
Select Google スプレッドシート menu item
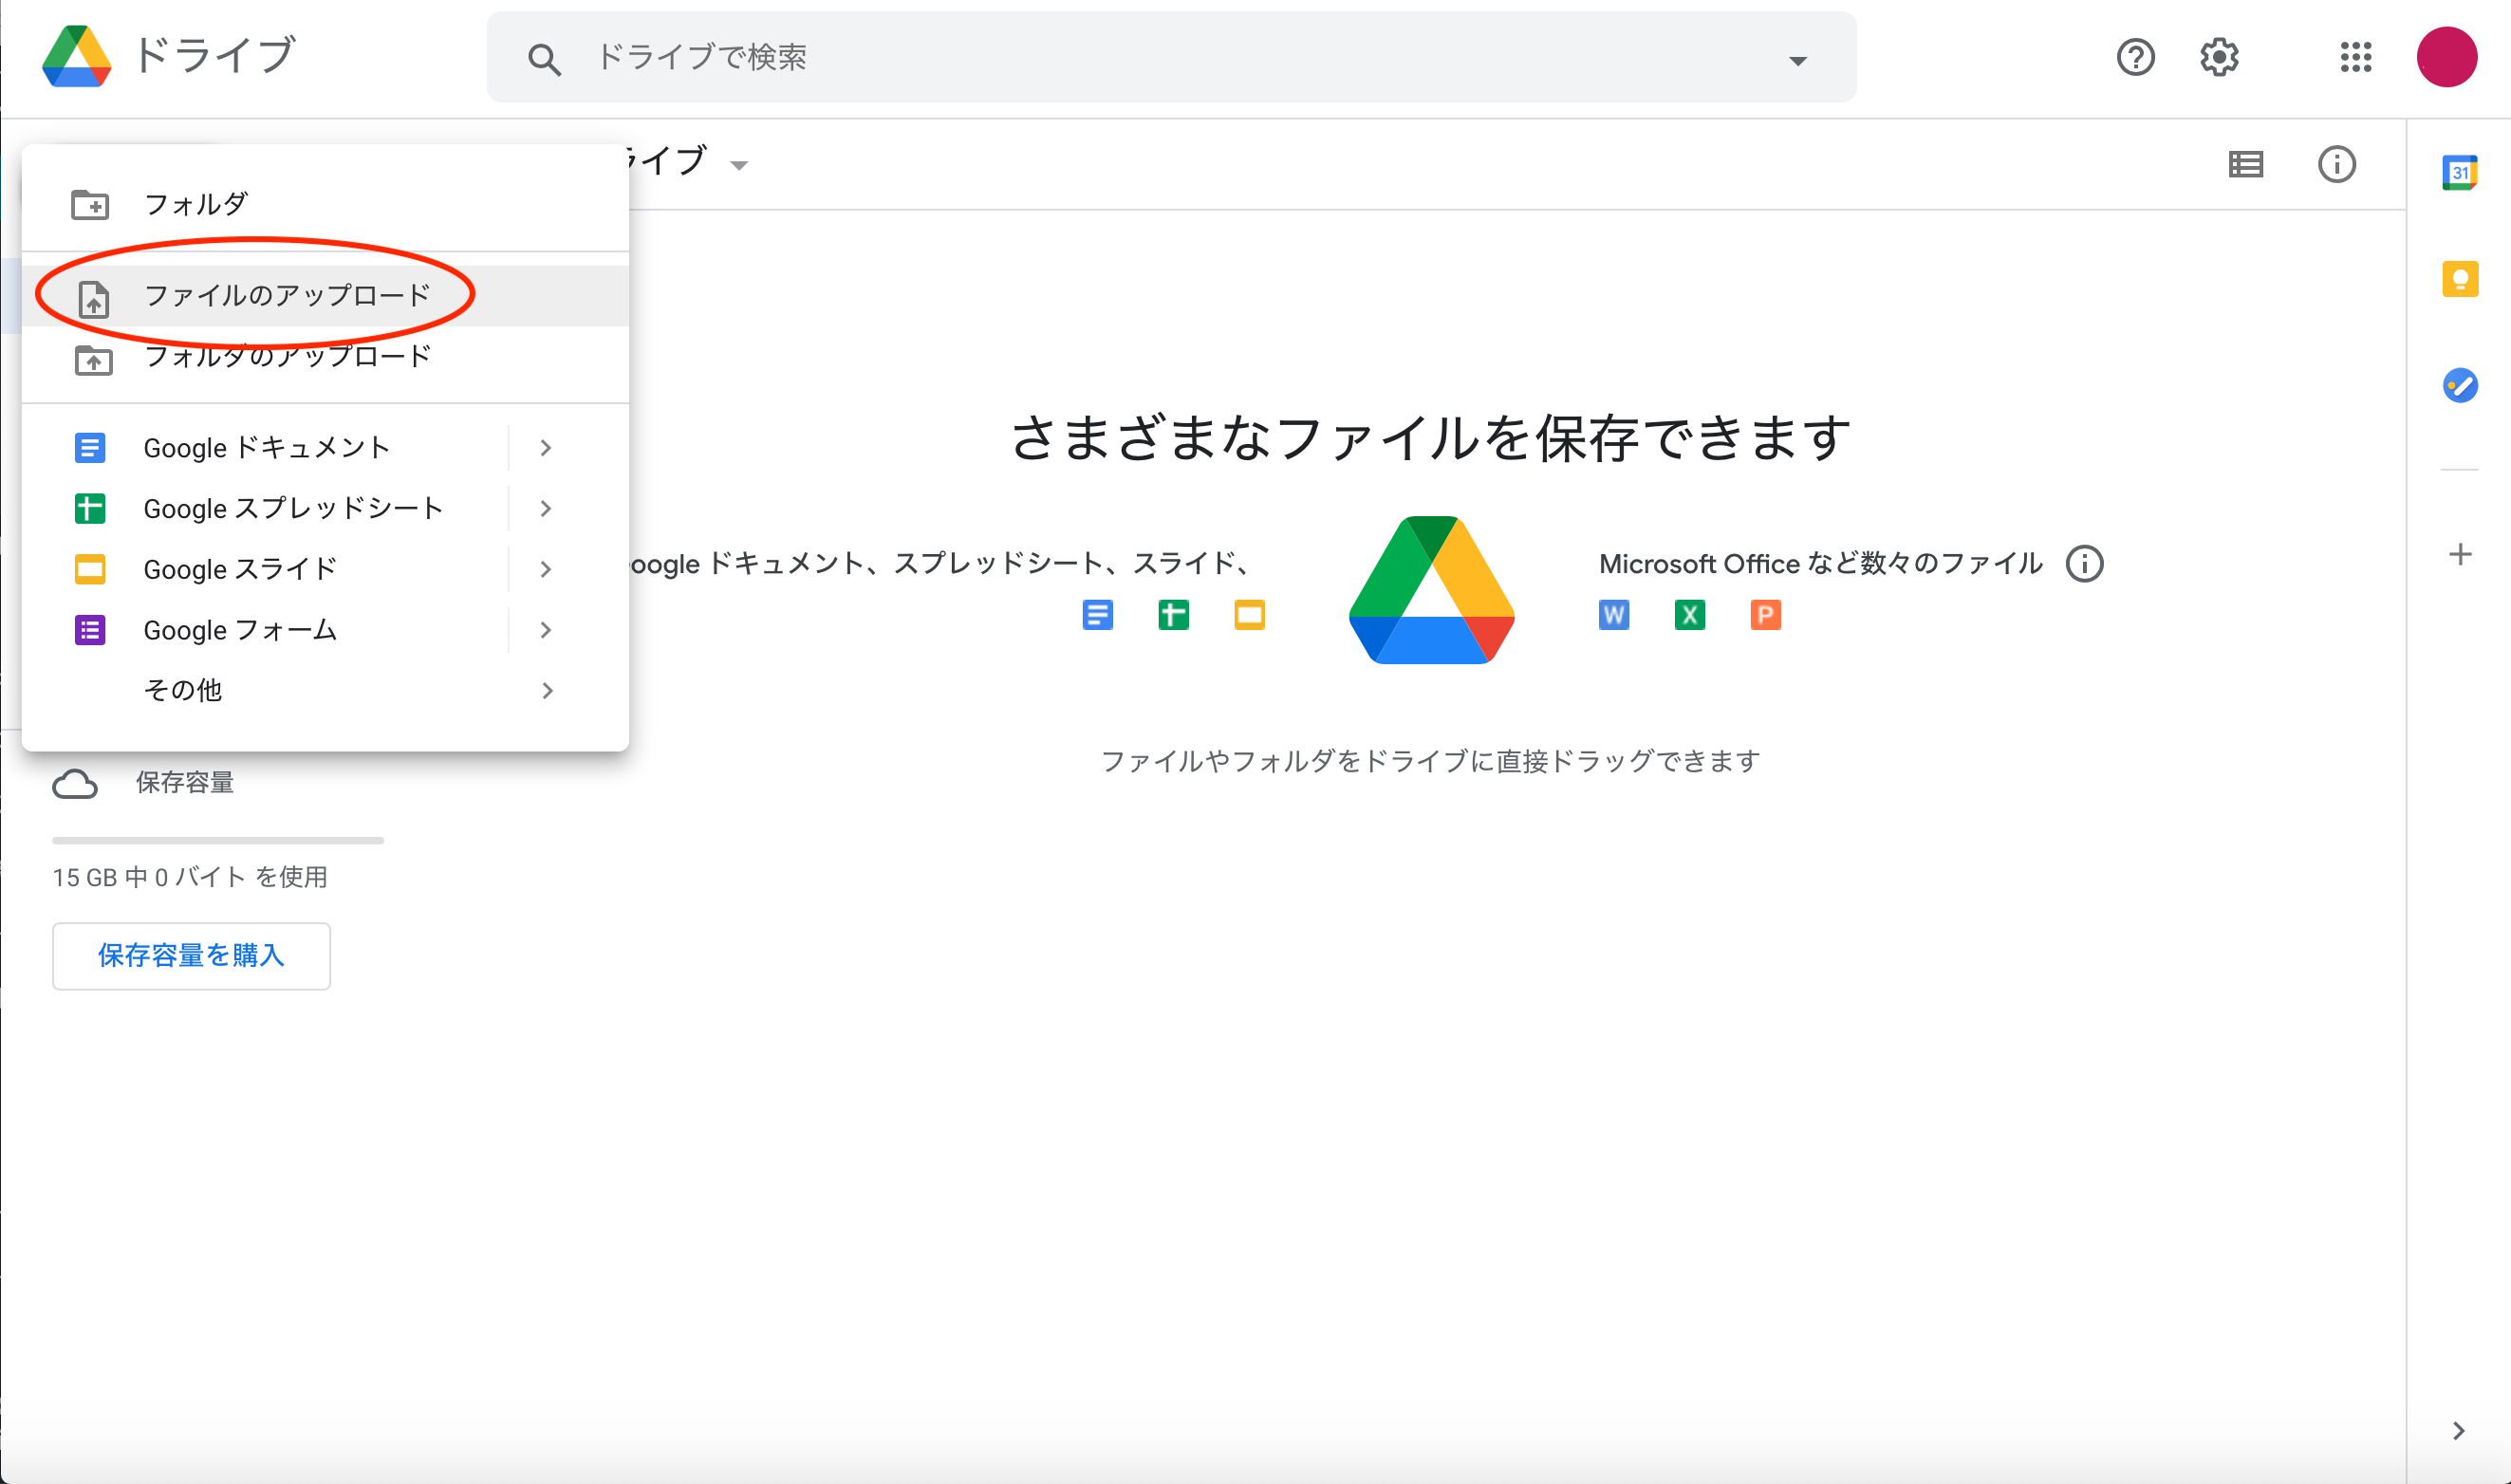325,509
